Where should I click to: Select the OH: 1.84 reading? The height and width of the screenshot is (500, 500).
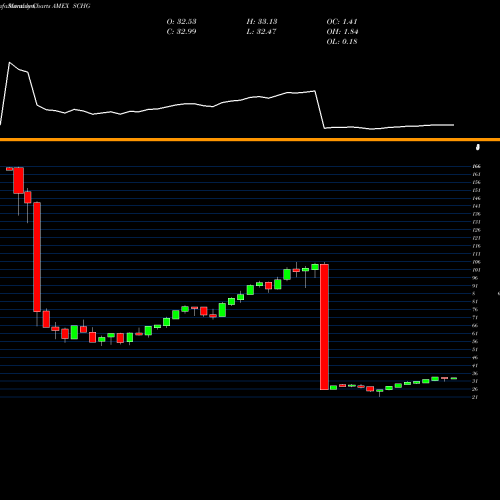tap(342, 32)
